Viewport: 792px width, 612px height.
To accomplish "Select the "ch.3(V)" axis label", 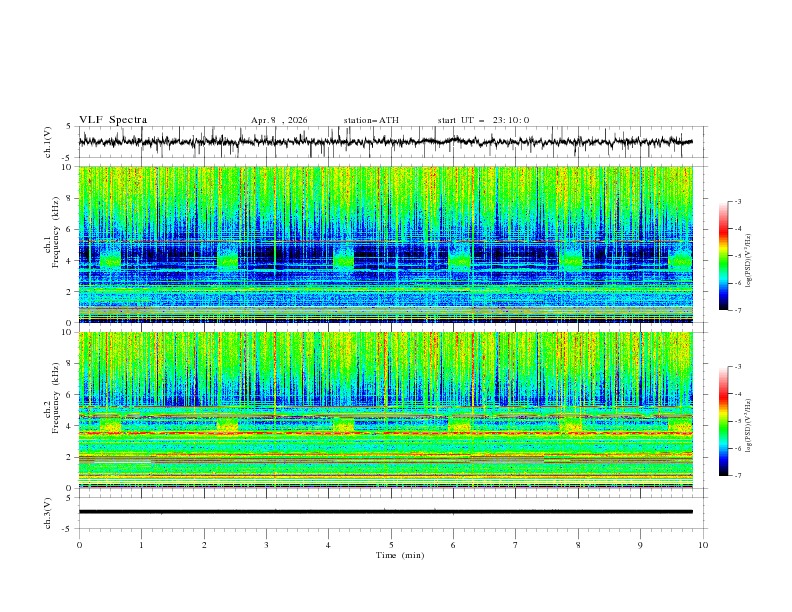I will tap(48, 513).
